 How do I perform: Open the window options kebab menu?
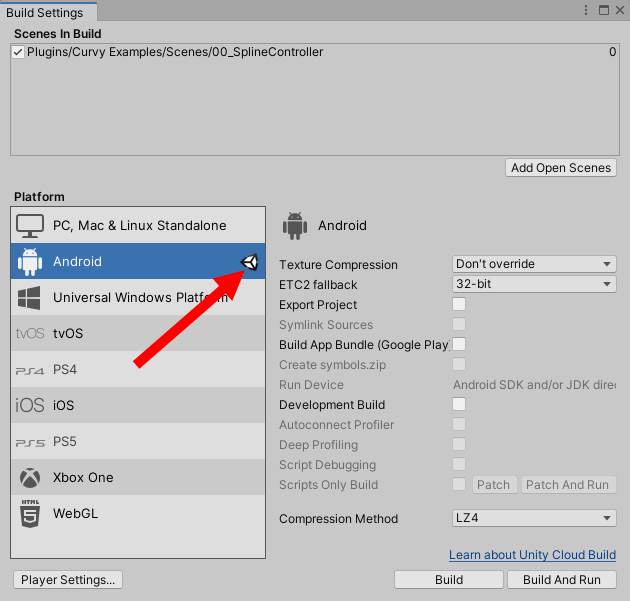(586, 10)
